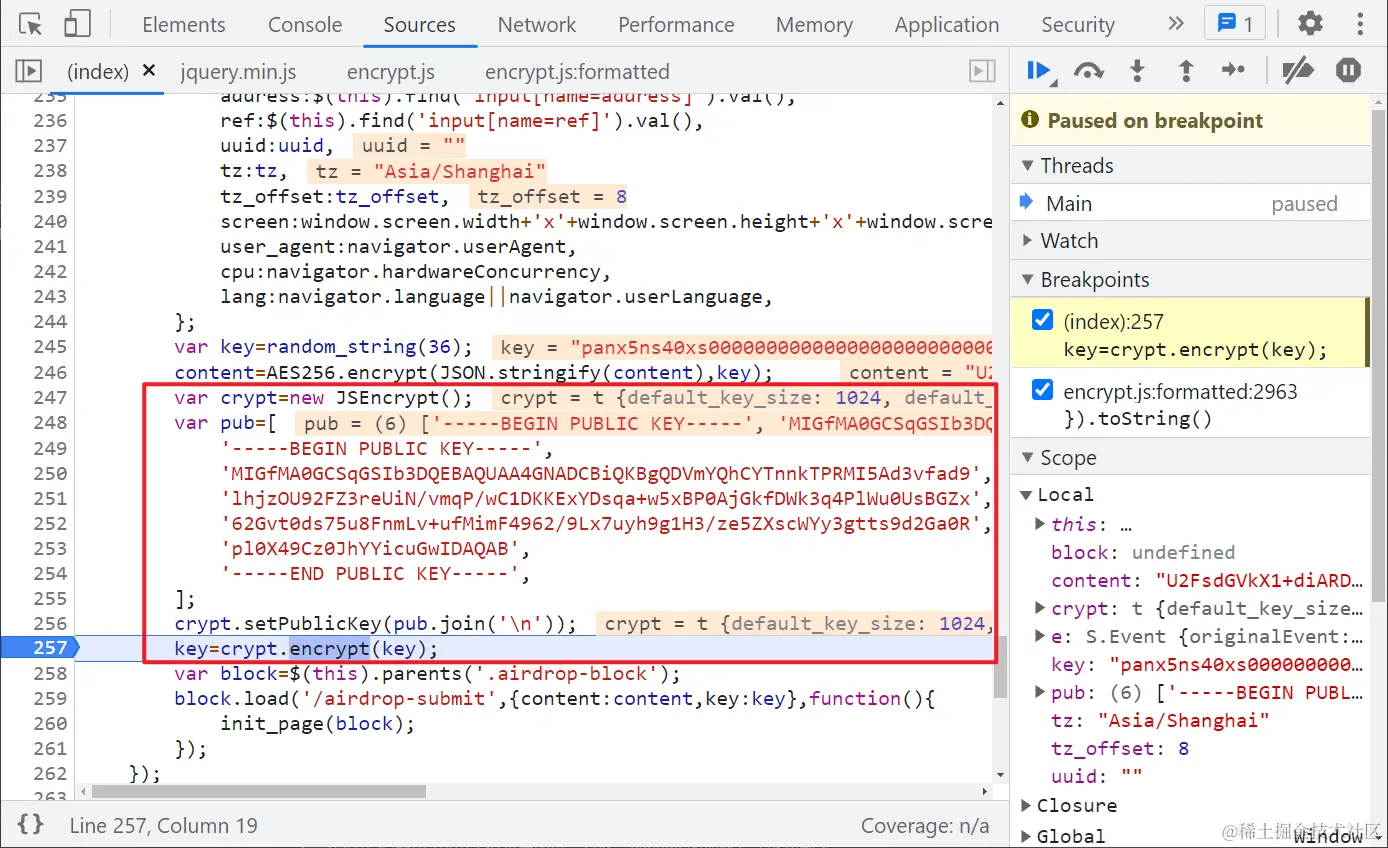Uncheck the (index):257 breakpoint checkbox
1388x848 pixels.
(1042, 321)
